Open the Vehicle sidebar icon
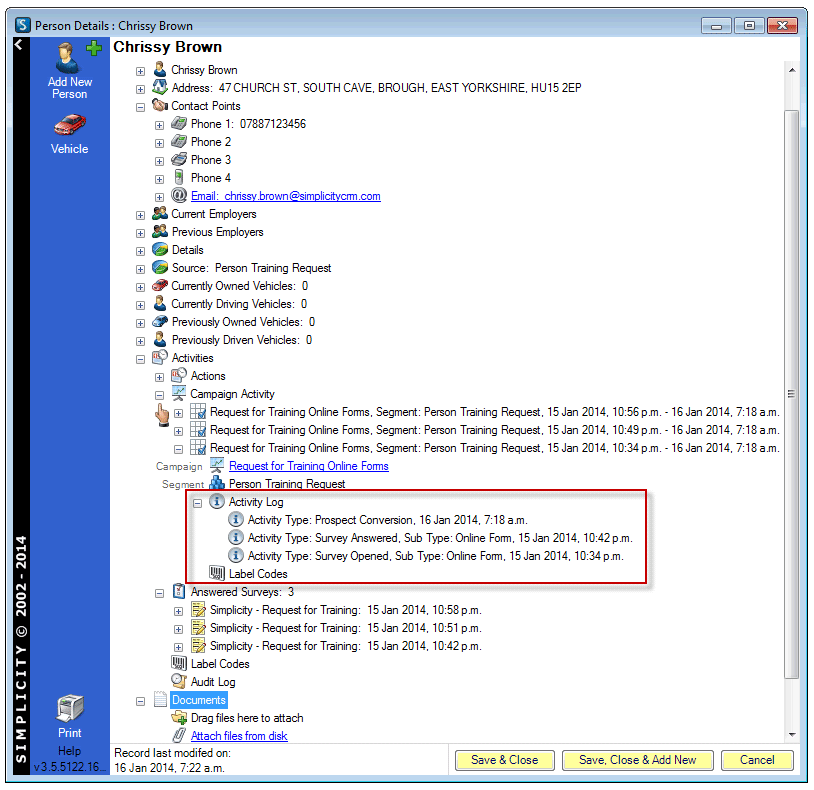 pyautogui.click(x=70, y=126)
